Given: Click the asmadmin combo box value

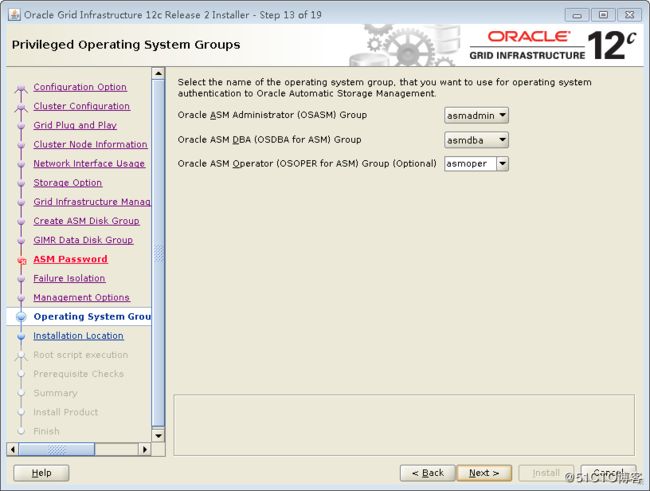Looking at the screenshot, I should 471,115.
